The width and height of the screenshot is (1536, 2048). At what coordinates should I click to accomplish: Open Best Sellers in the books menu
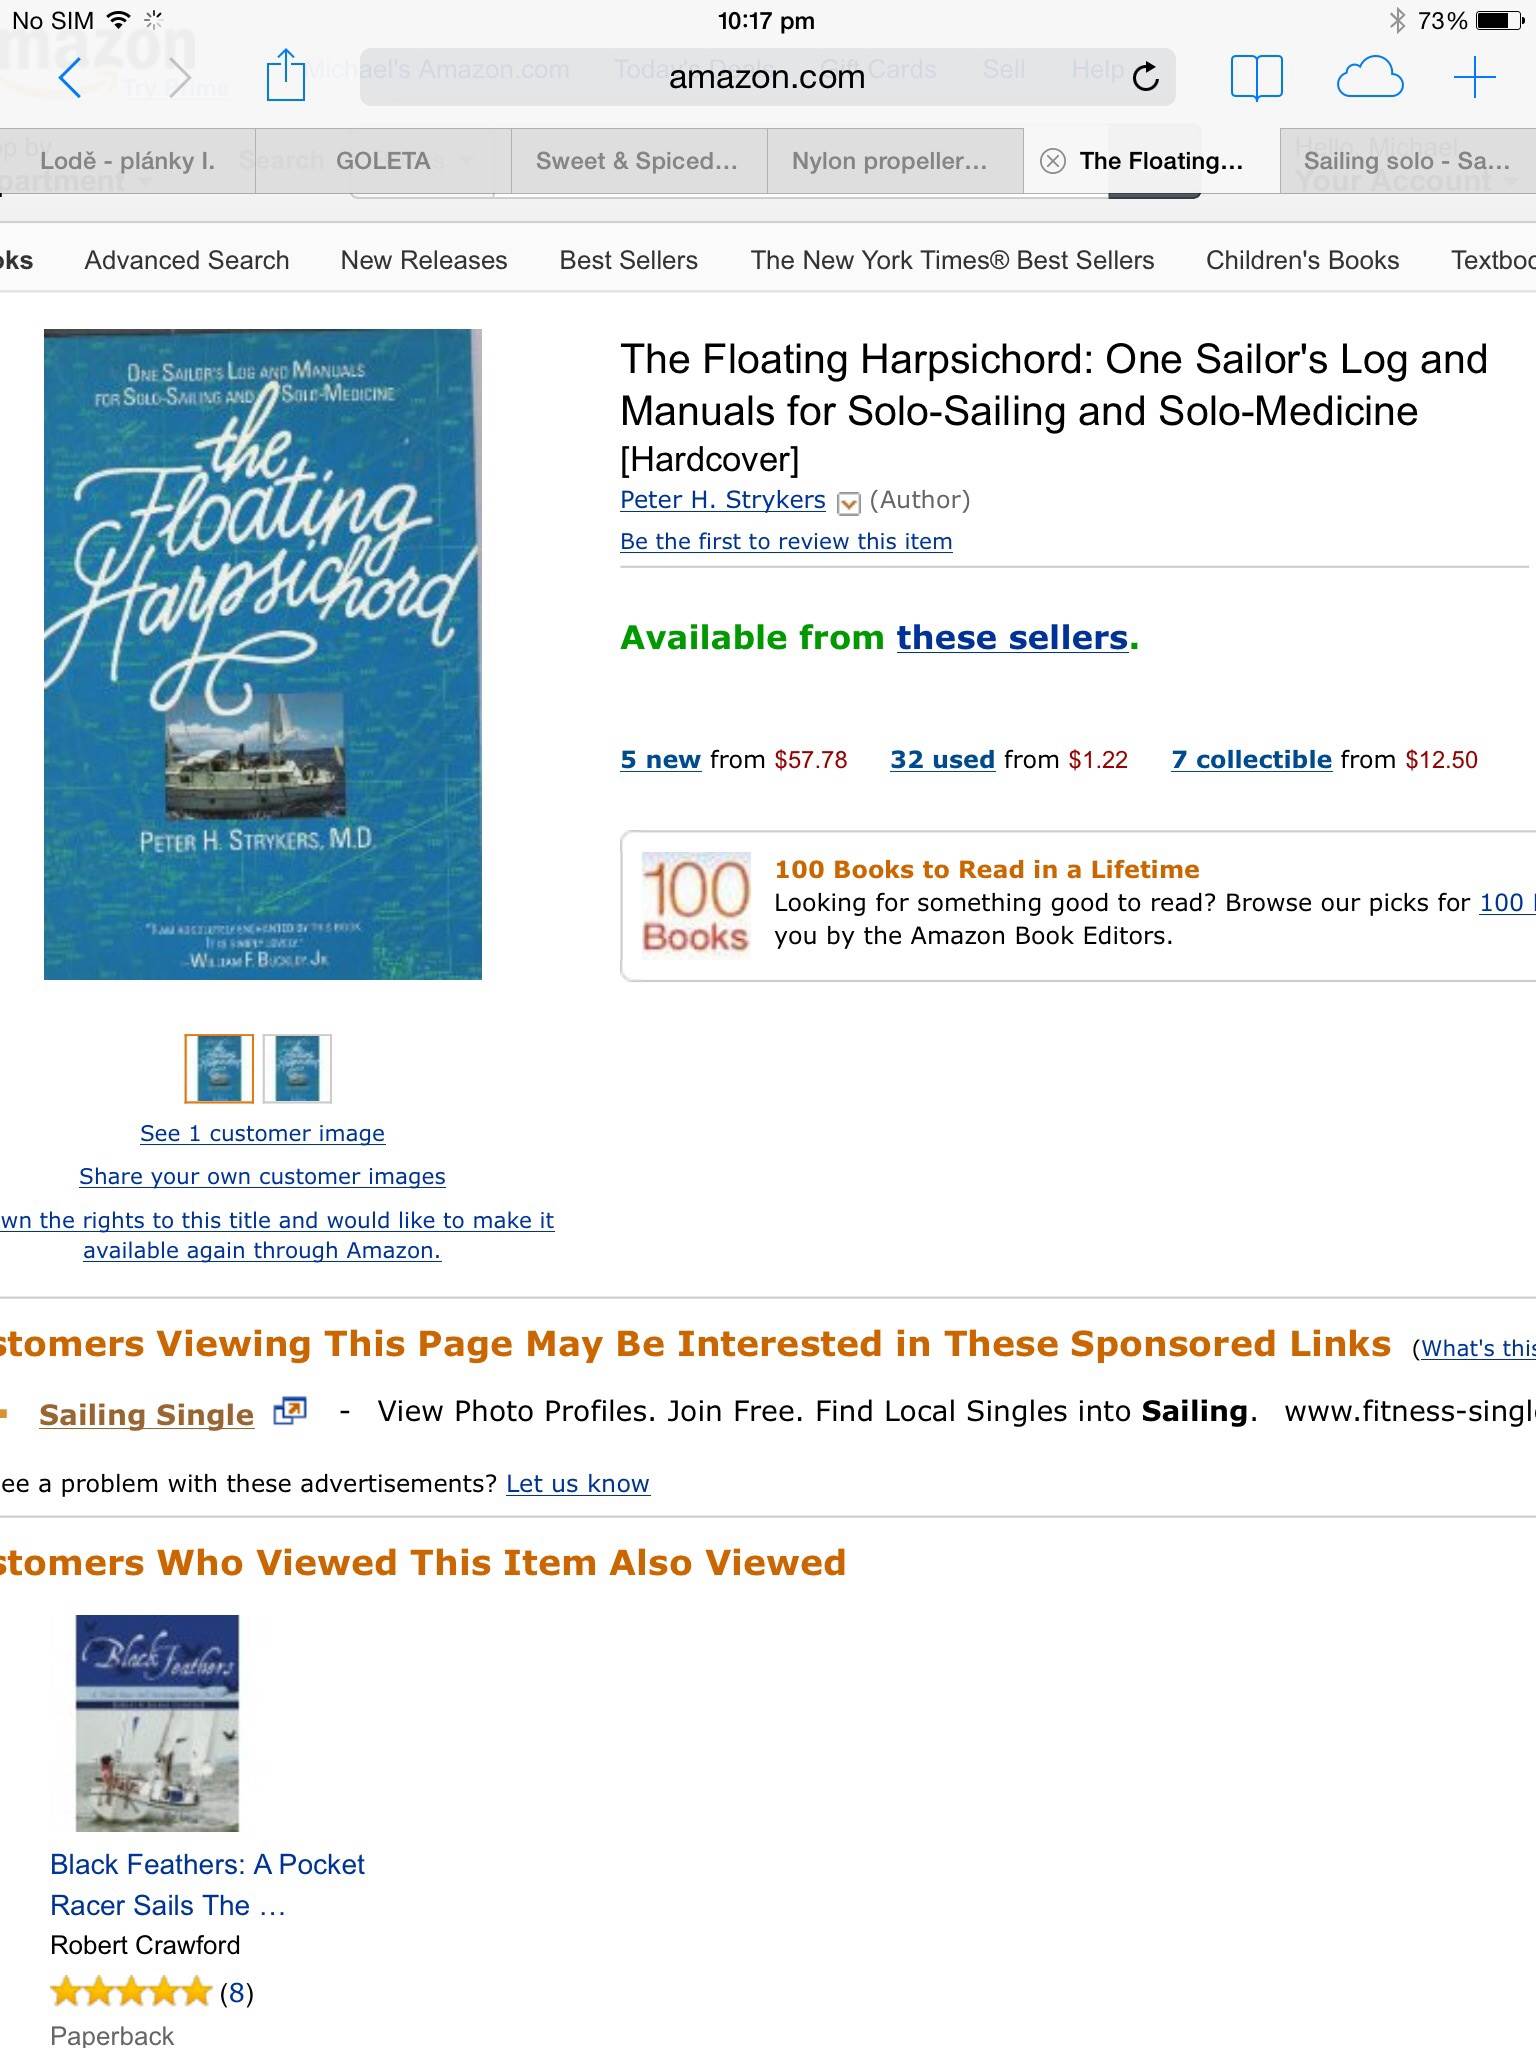point(628,260)
